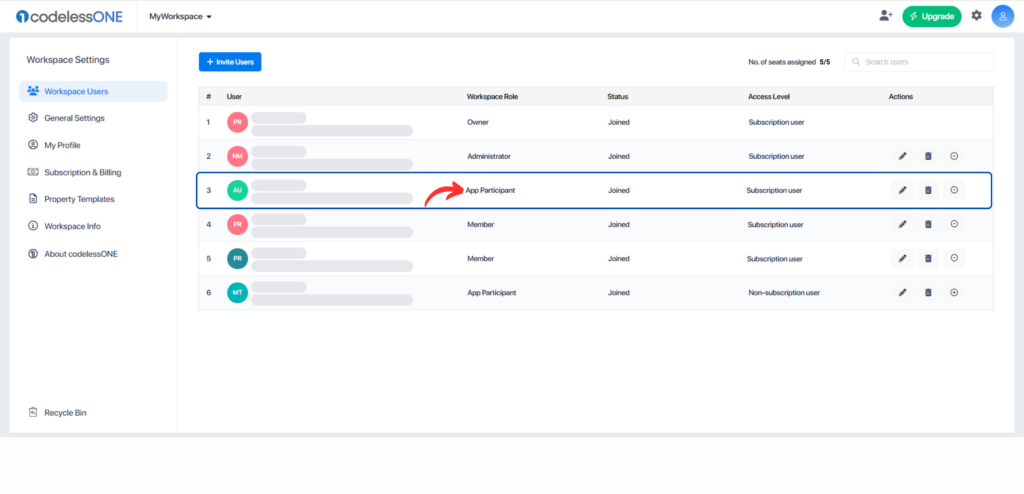Viewport: 1024px width, 494px height.
Task: Click the Workspace Settings heading
Action: pos(68,59)
